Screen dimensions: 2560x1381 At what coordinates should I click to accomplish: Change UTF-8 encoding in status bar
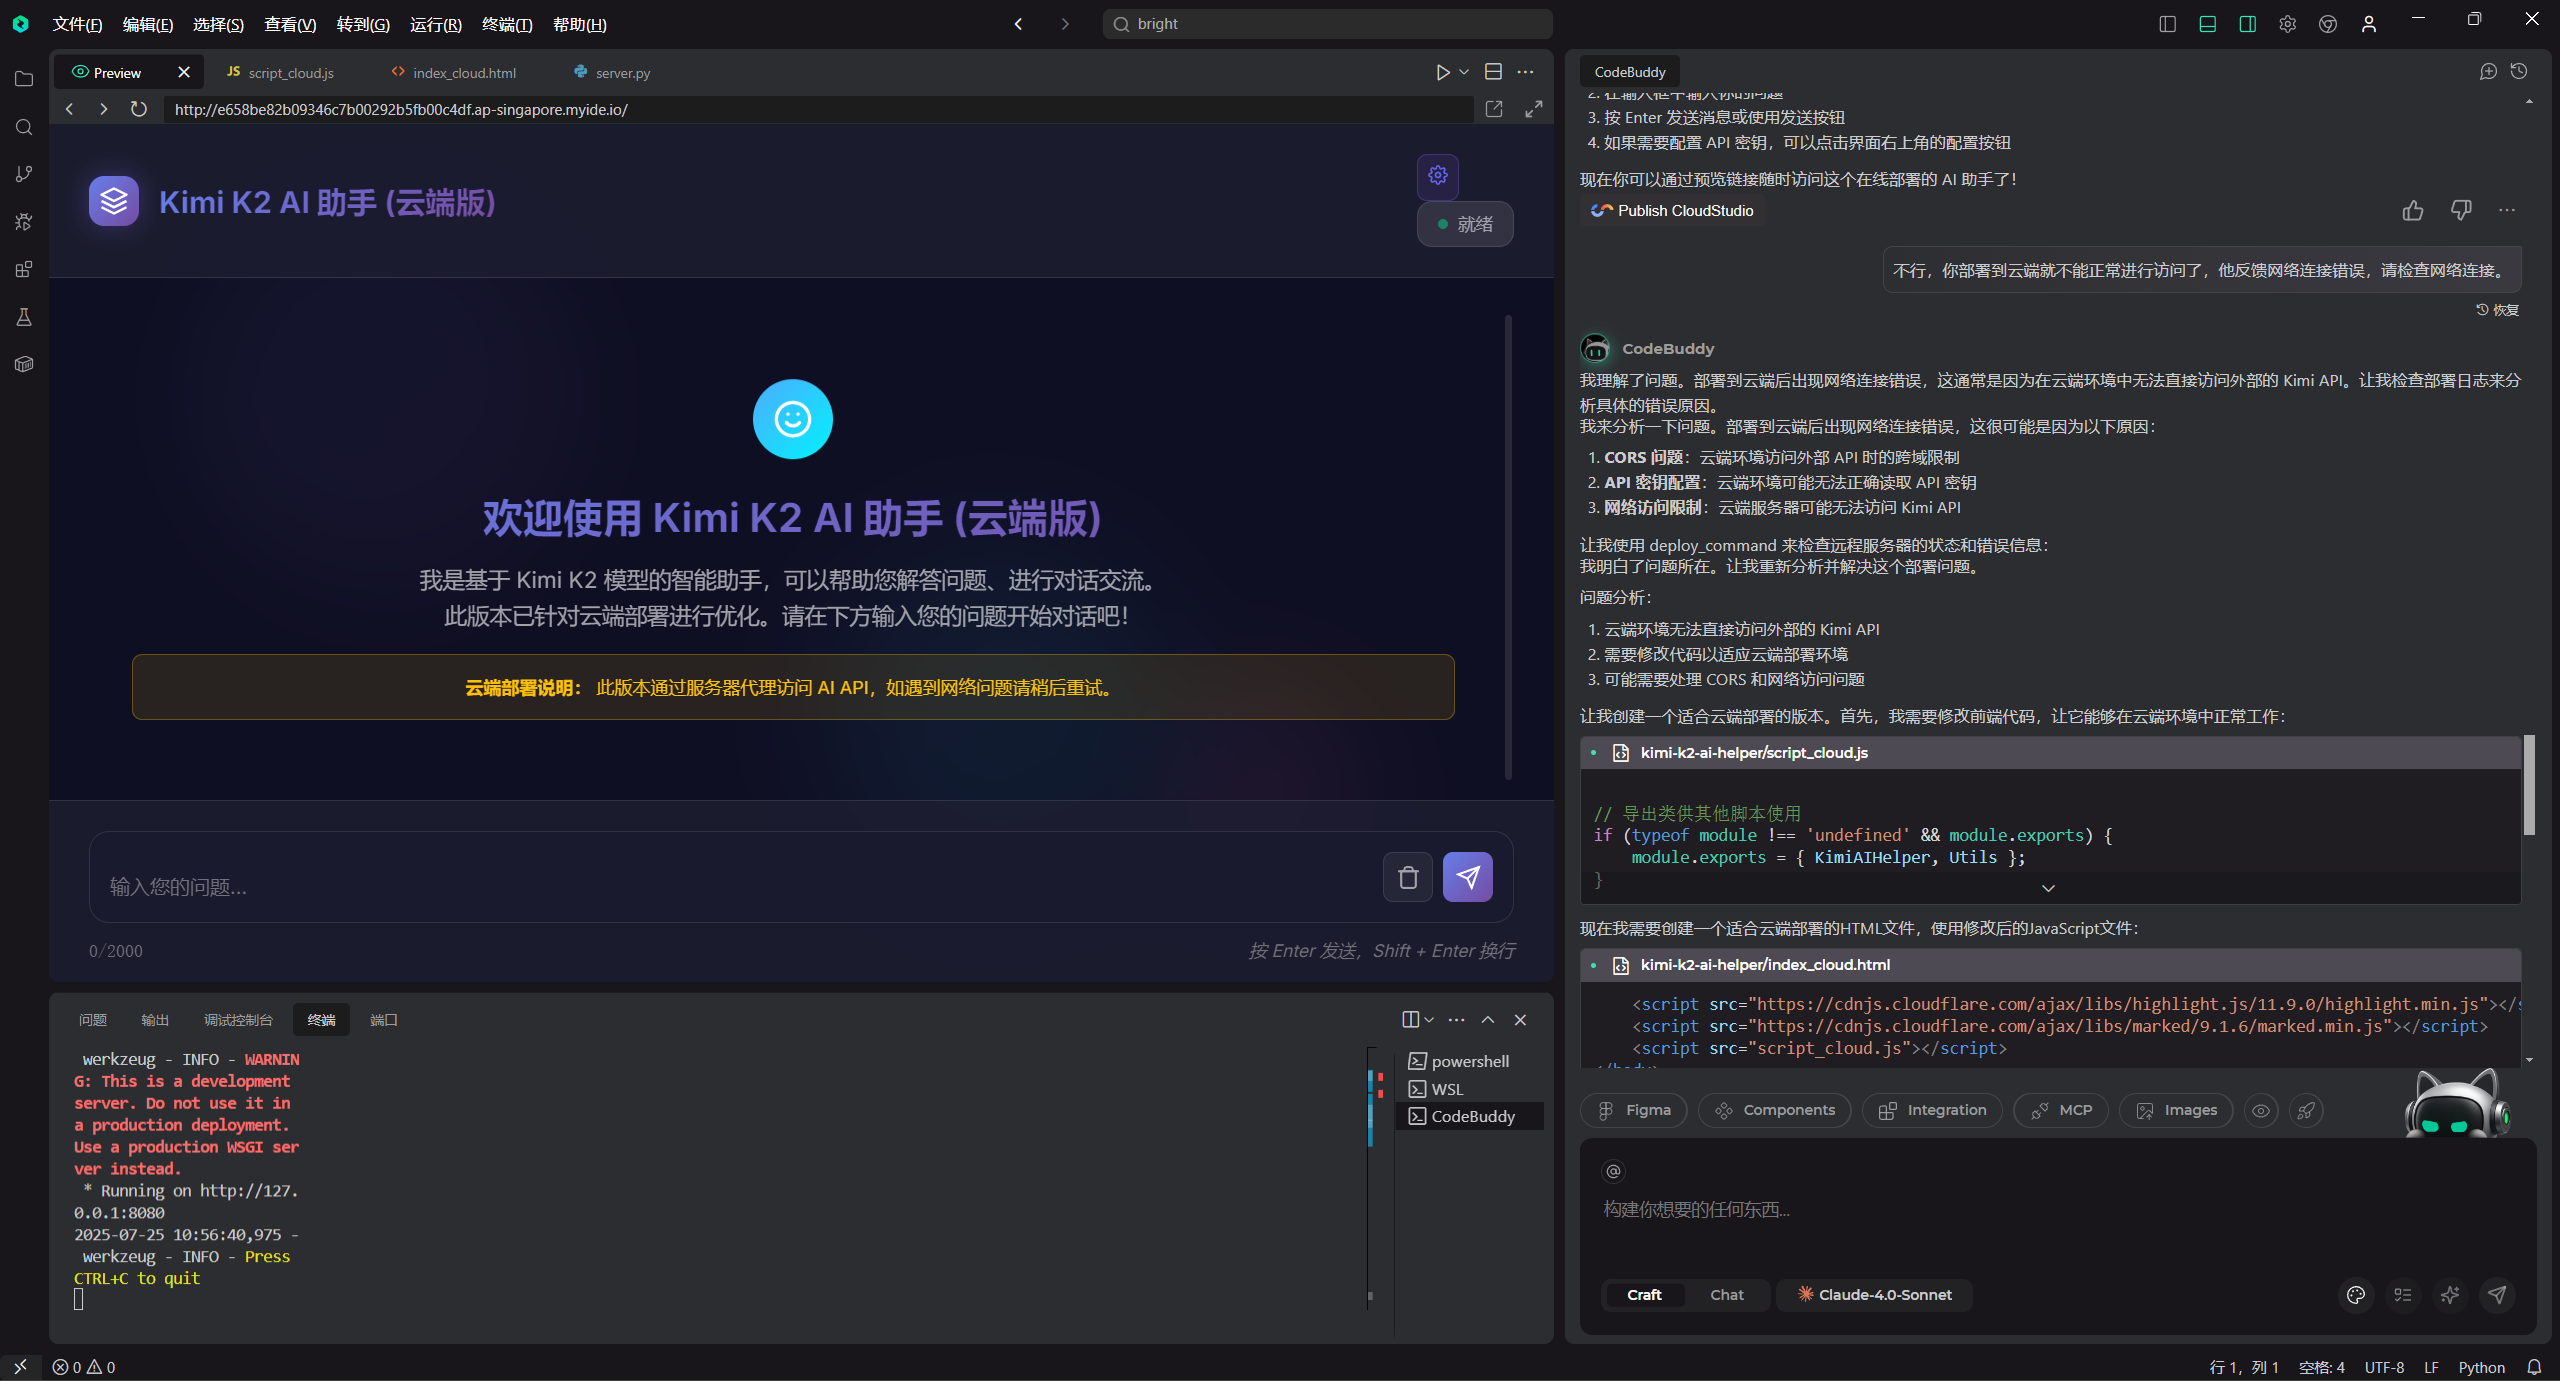click(x=2384, y=1367)
